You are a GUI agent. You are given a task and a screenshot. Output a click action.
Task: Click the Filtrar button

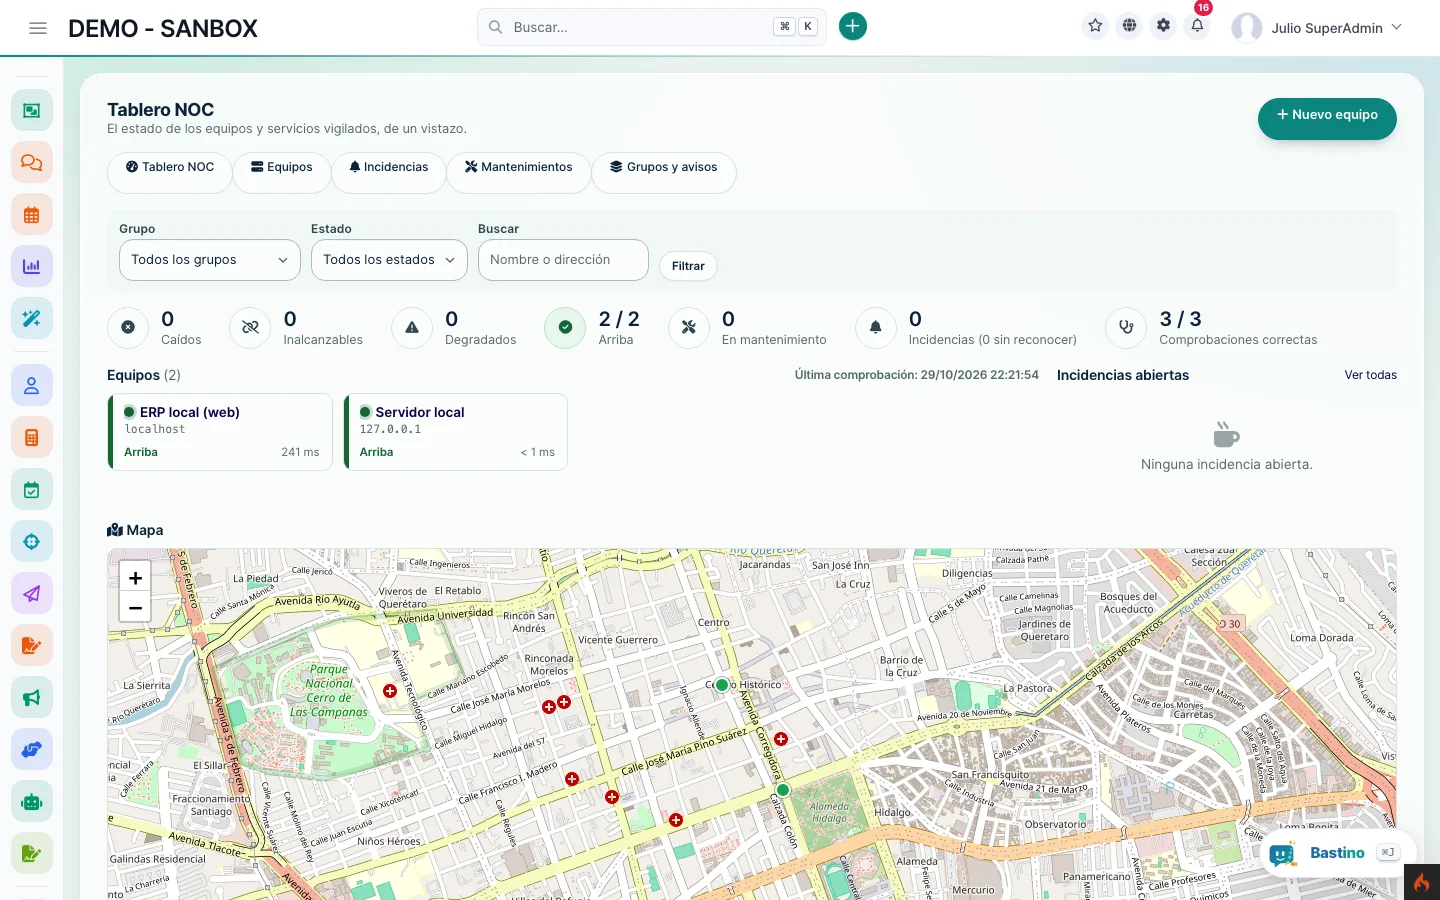[x=688, y=266]
